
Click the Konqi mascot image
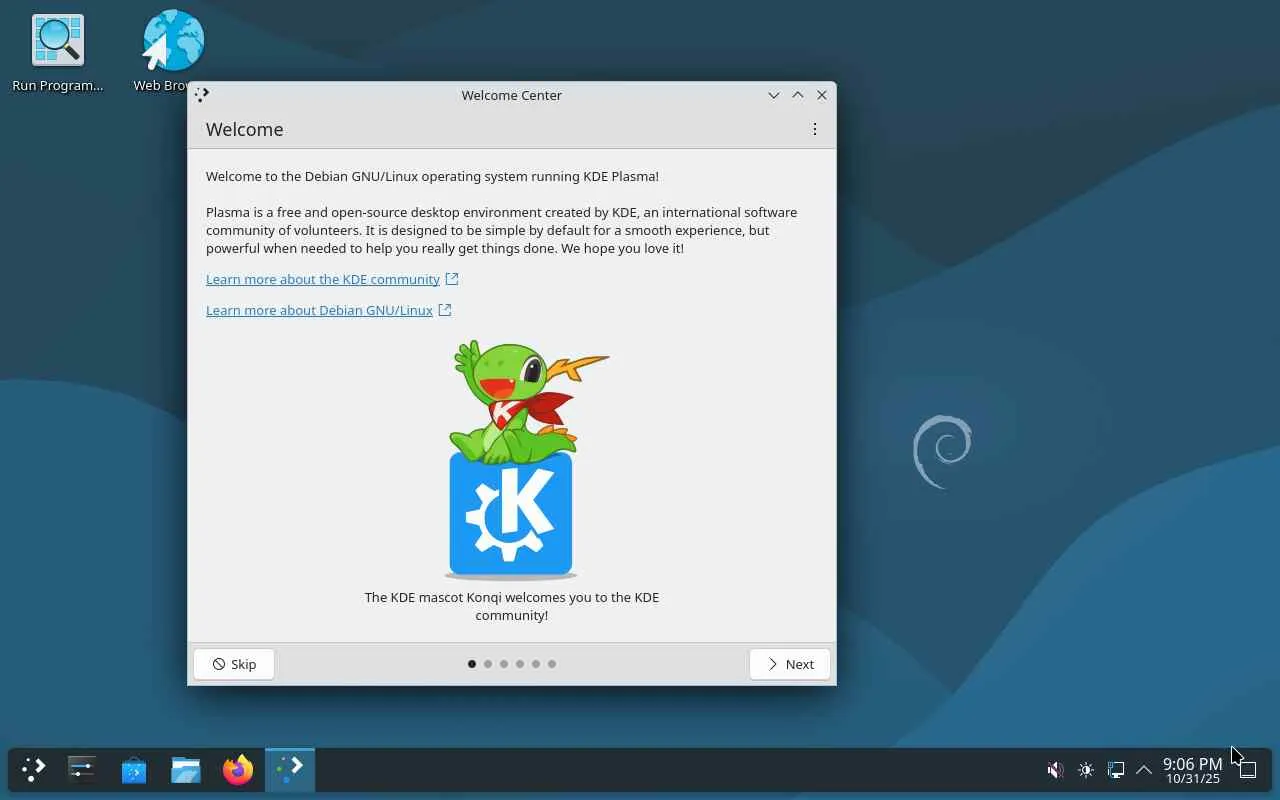512,460
